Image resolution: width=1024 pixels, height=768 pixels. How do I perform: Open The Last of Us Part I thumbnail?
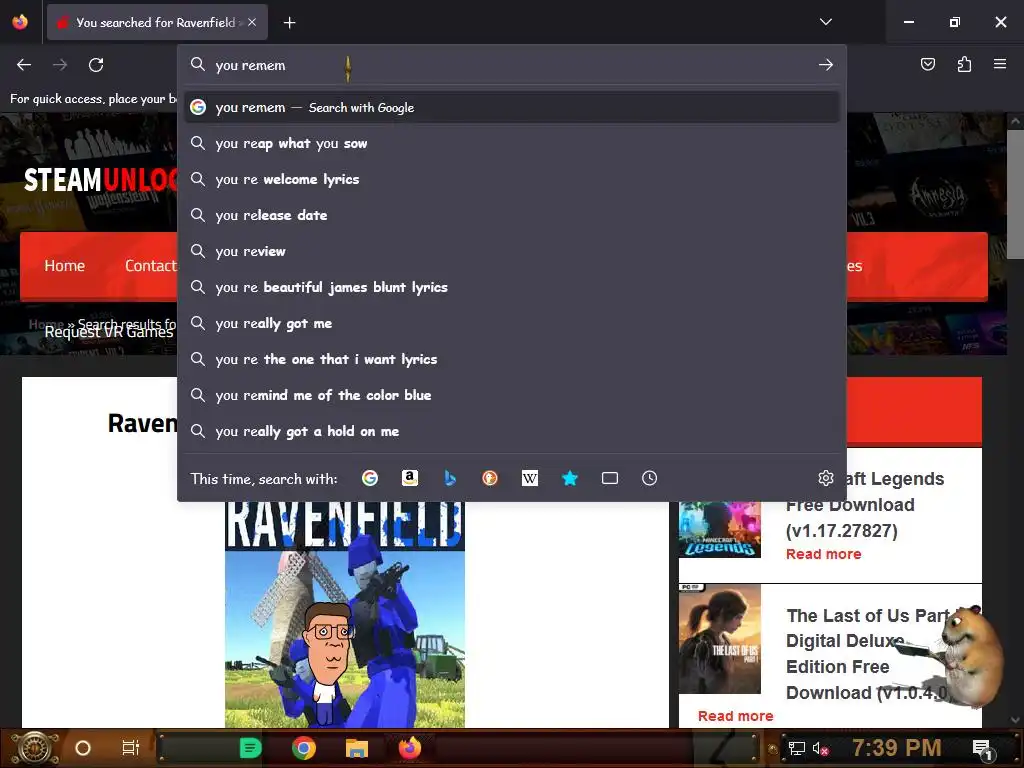pyautogui.click(x=720, y=639)
